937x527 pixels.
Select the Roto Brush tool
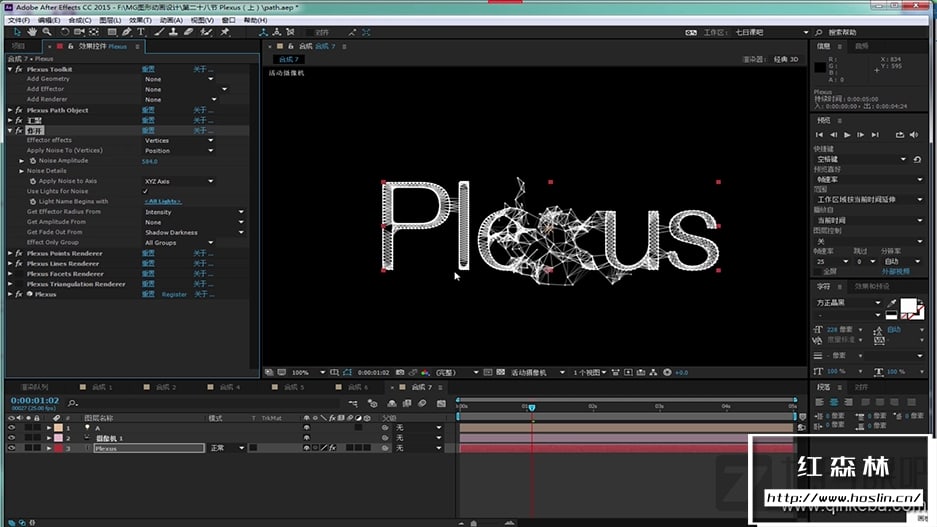206,32
